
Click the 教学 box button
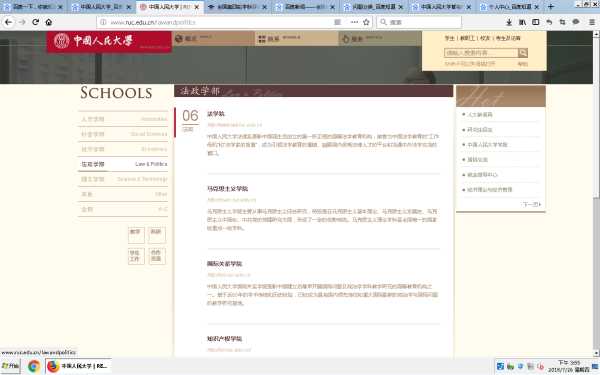click(136, 235)
